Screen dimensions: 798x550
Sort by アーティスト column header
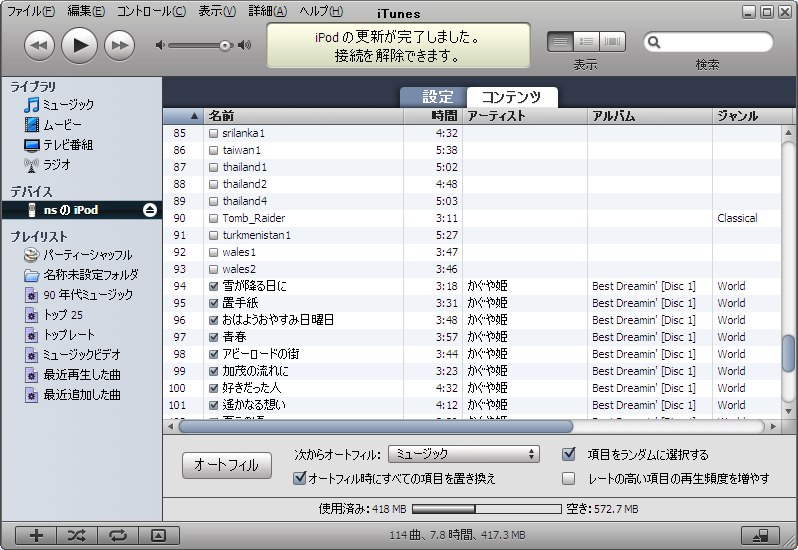tap(525, 116)
